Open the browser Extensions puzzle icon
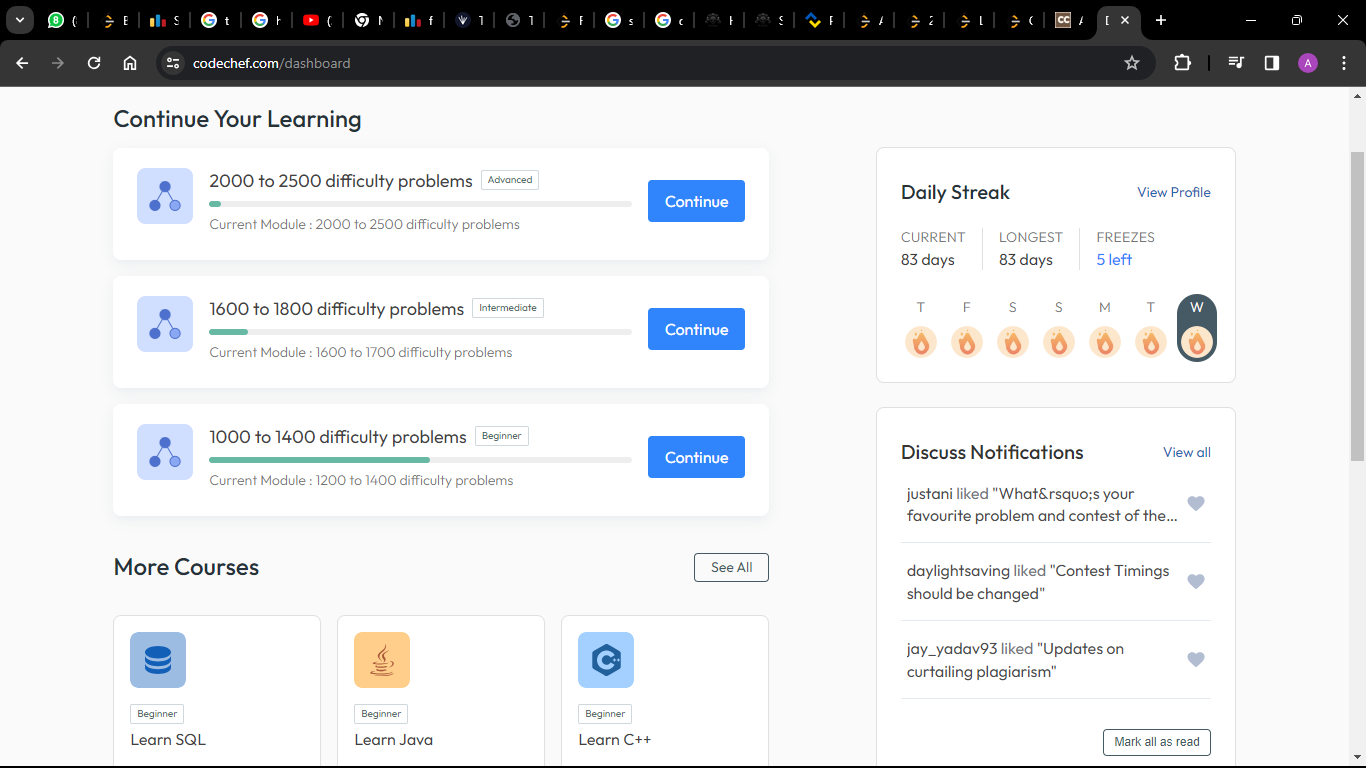The height and width of the screenshot is (768, 1366). (1182, 63)
